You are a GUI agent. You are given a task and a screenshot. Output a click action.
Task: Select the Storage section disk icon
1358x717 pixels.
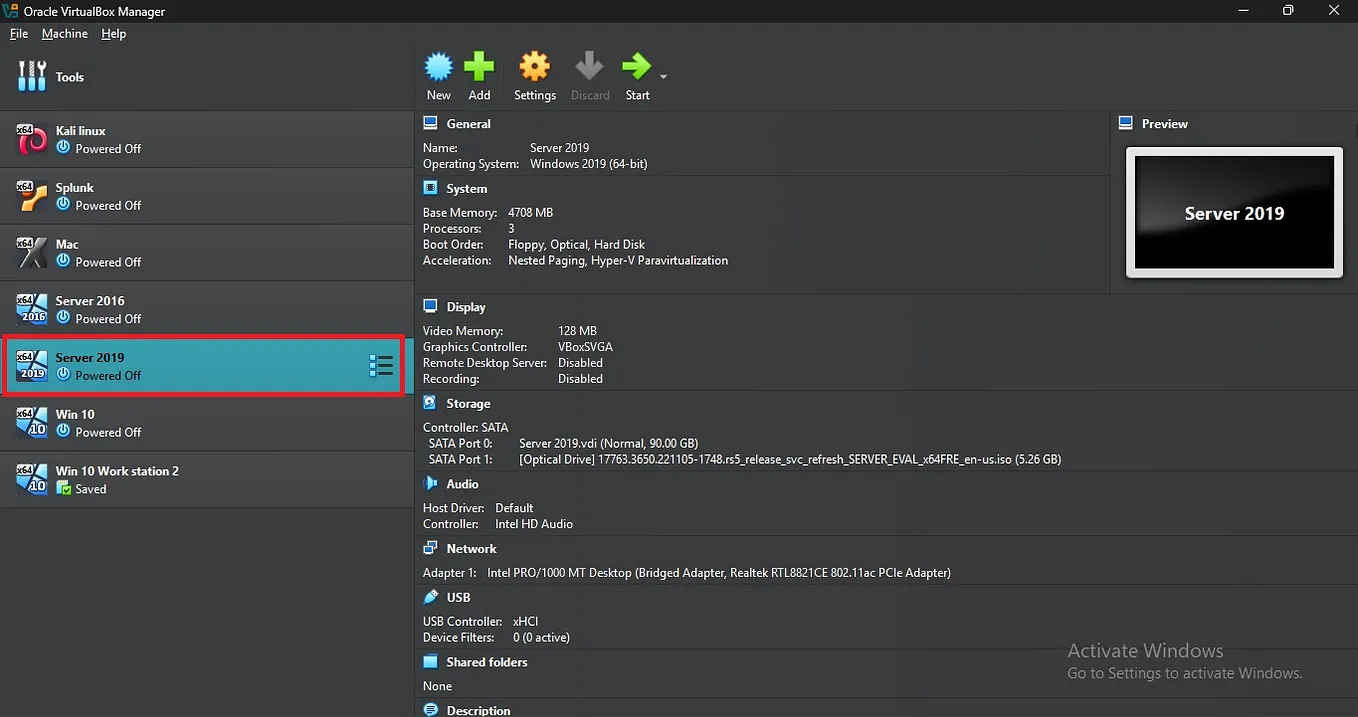[x=429, y=403]
